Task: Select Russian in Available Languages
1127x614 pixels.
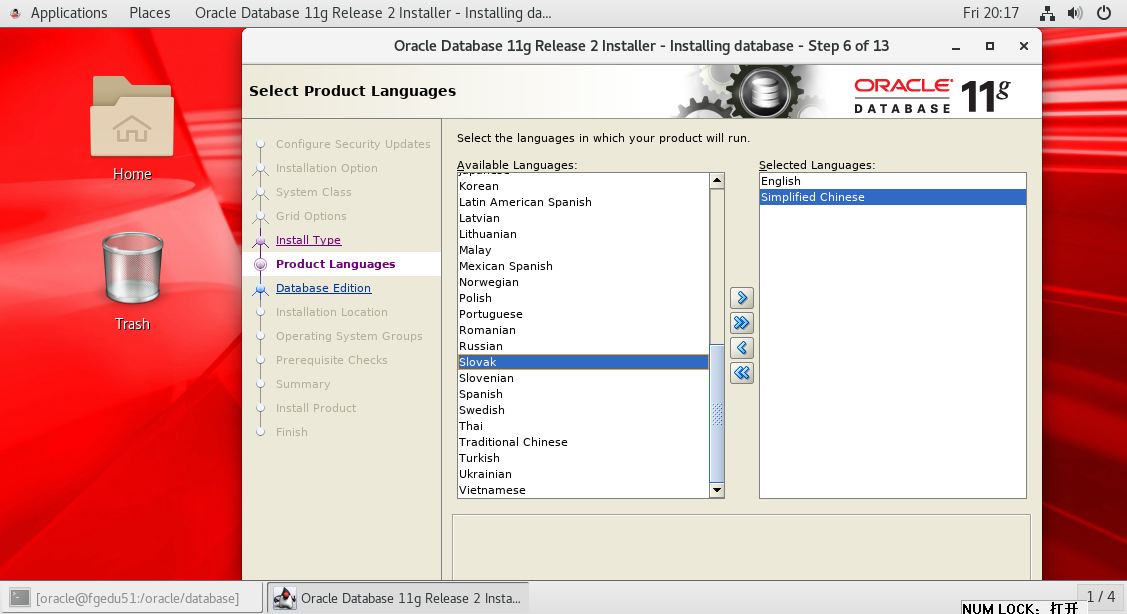Action: pyautogui.click(x=583, y=346)
